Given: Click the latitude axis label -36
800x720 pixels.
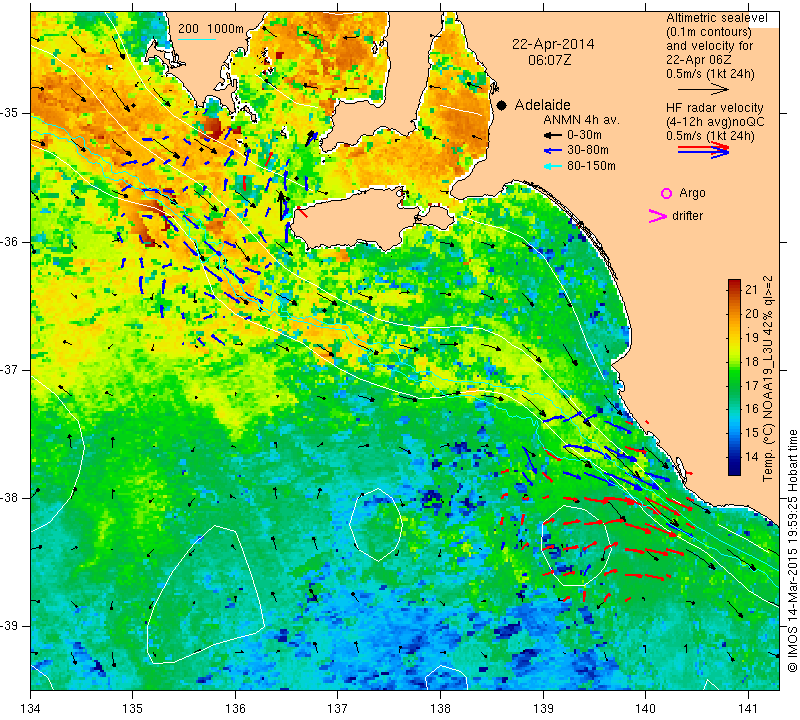Looking at the screenshot, I should click(11, 242).
